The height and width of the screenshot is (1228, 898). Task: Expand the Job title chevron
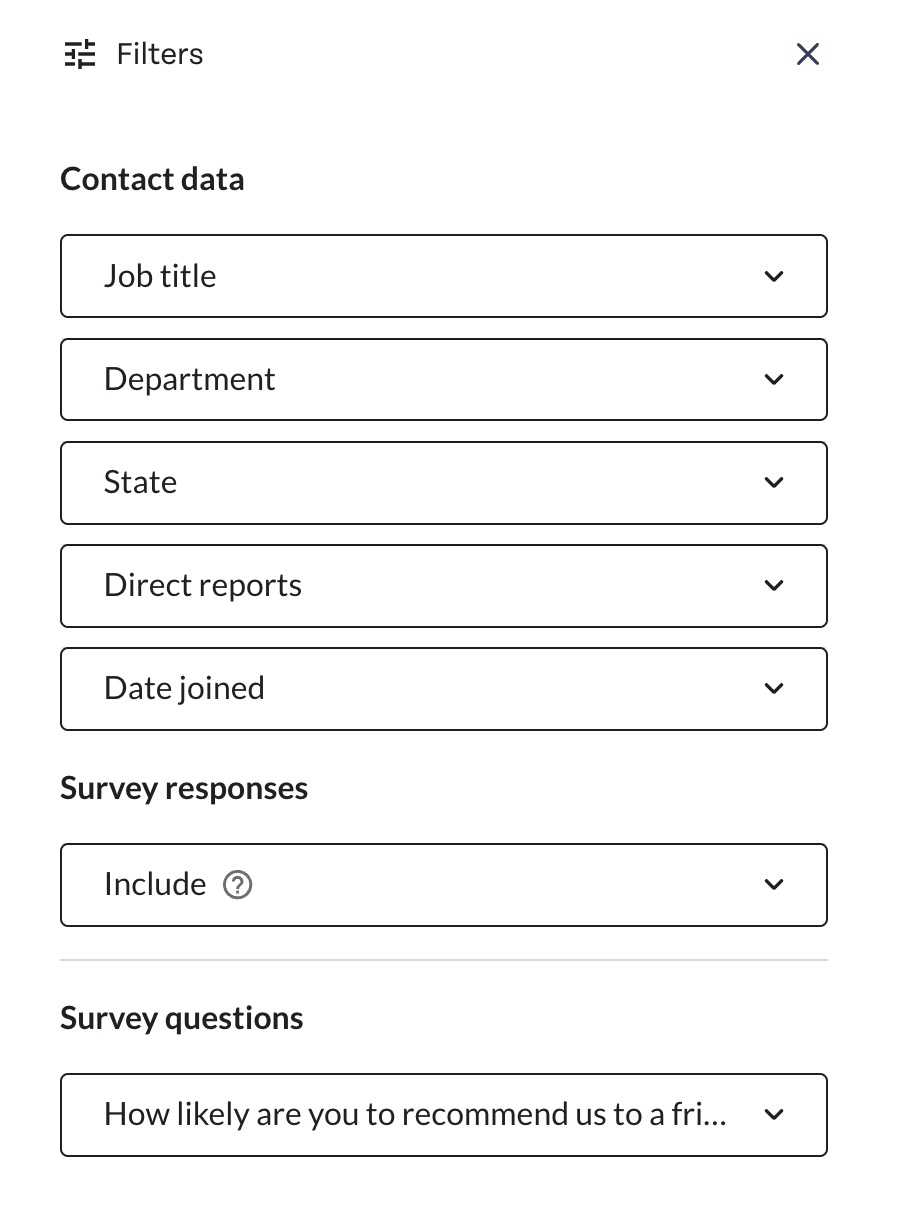coord(774,276)
